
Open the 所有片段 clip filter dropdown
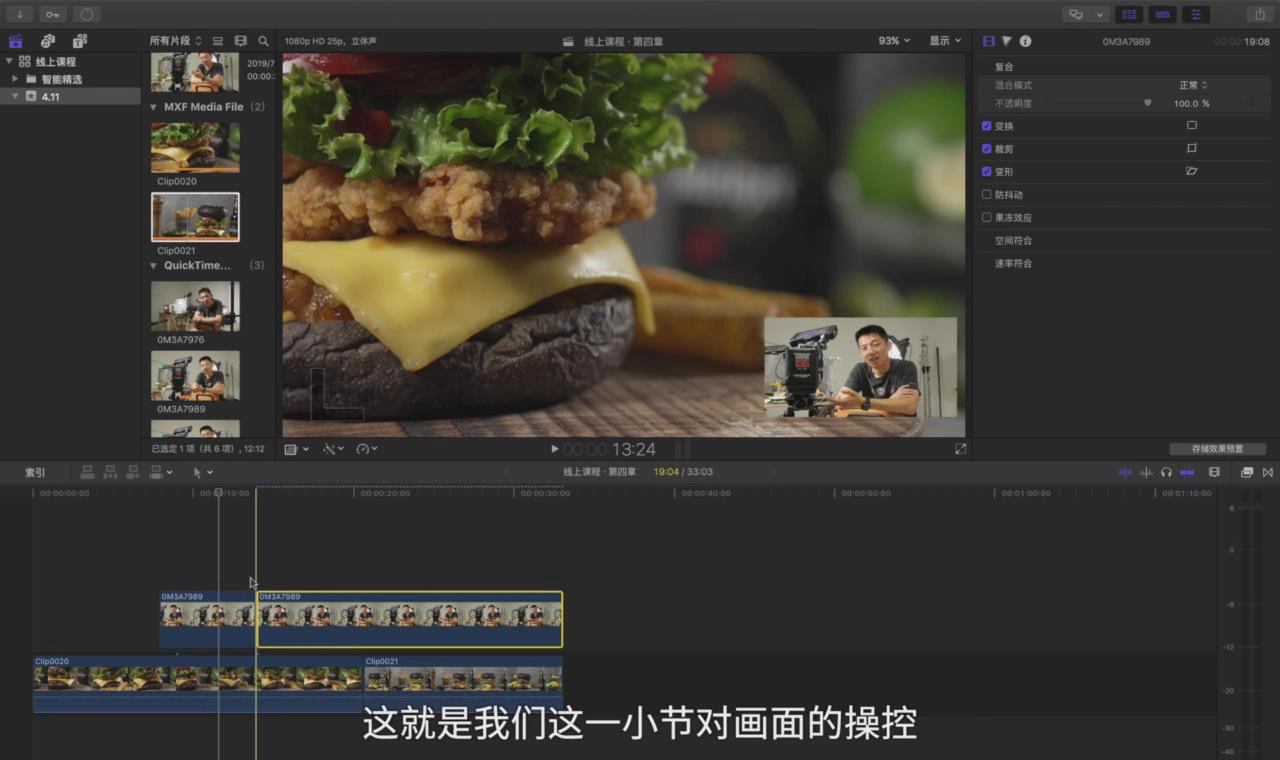coord(176,41)
